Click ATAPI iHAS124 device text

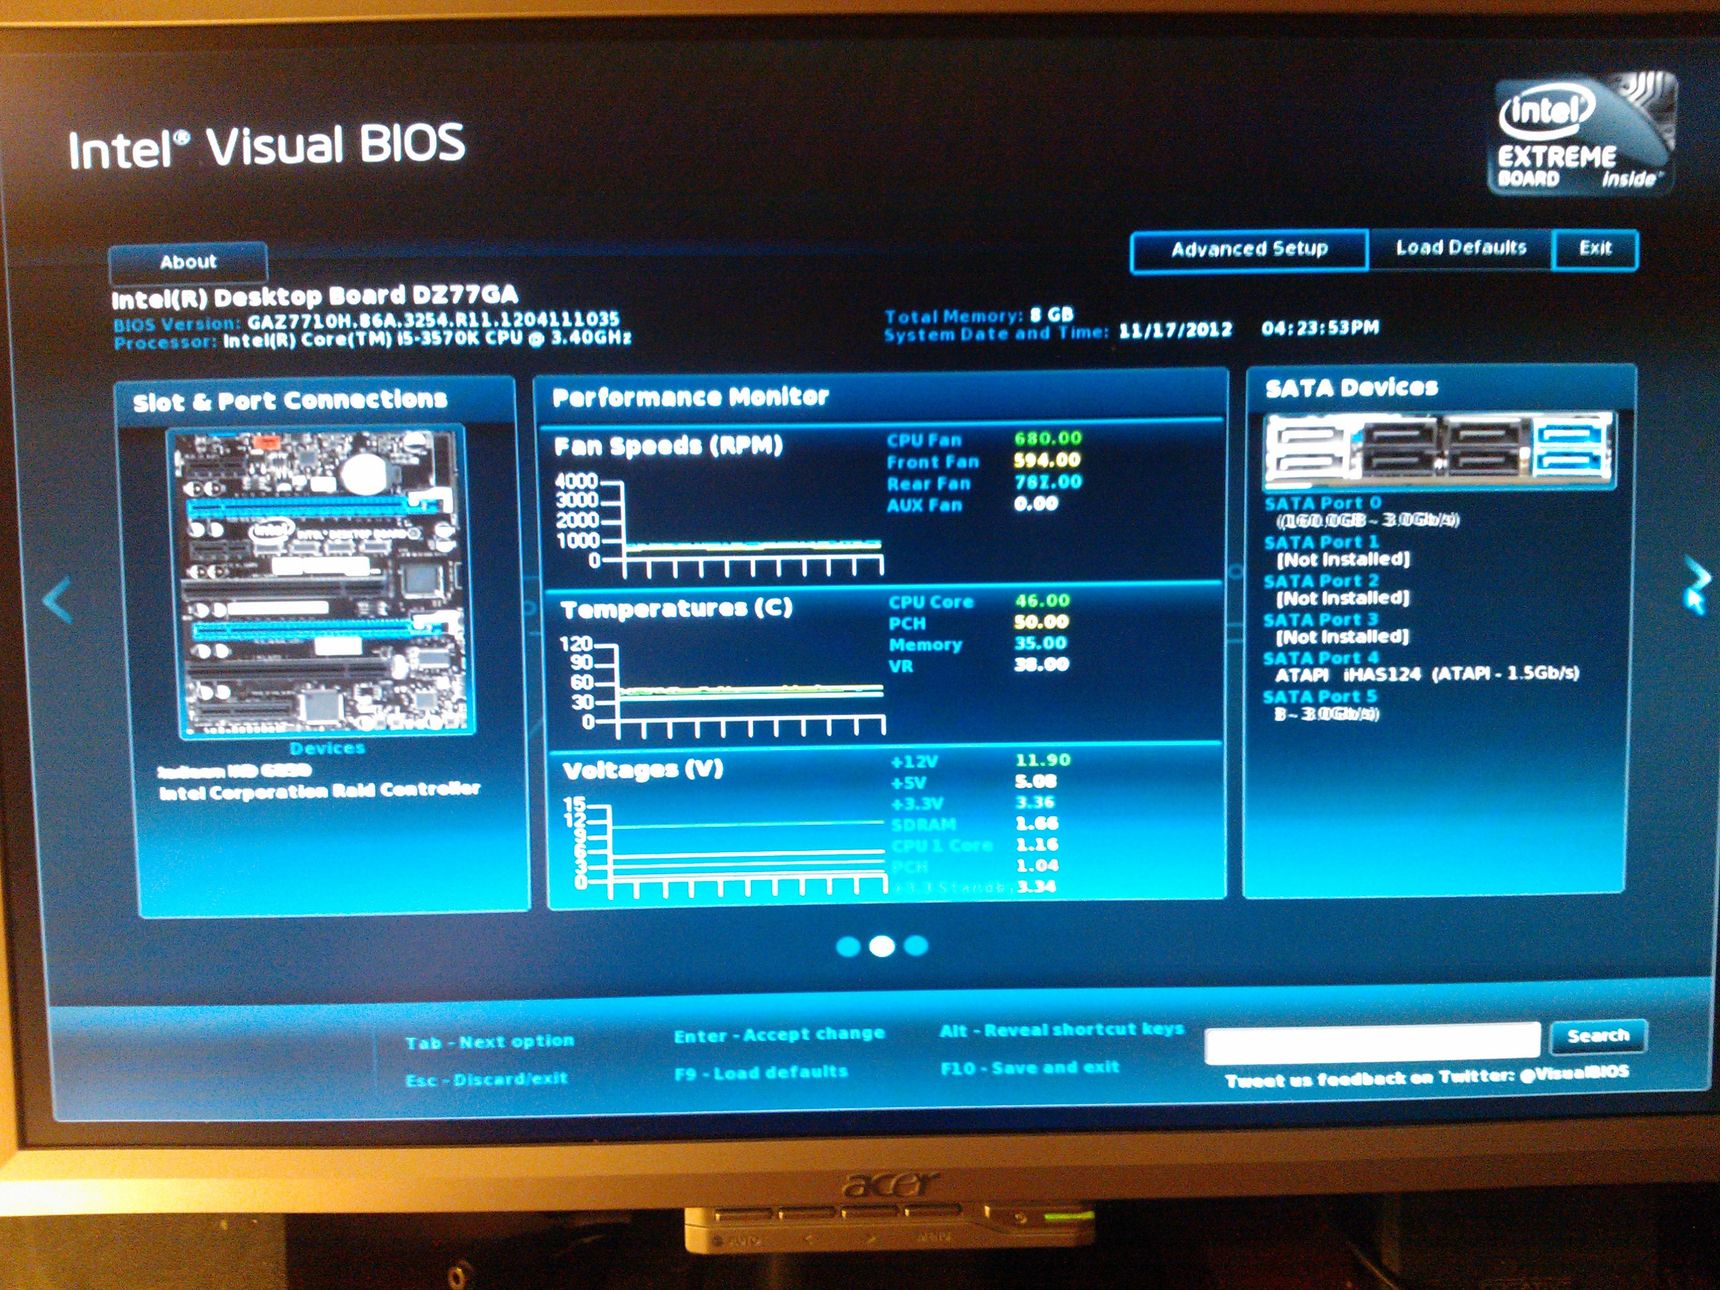(x=1427, y=675)
